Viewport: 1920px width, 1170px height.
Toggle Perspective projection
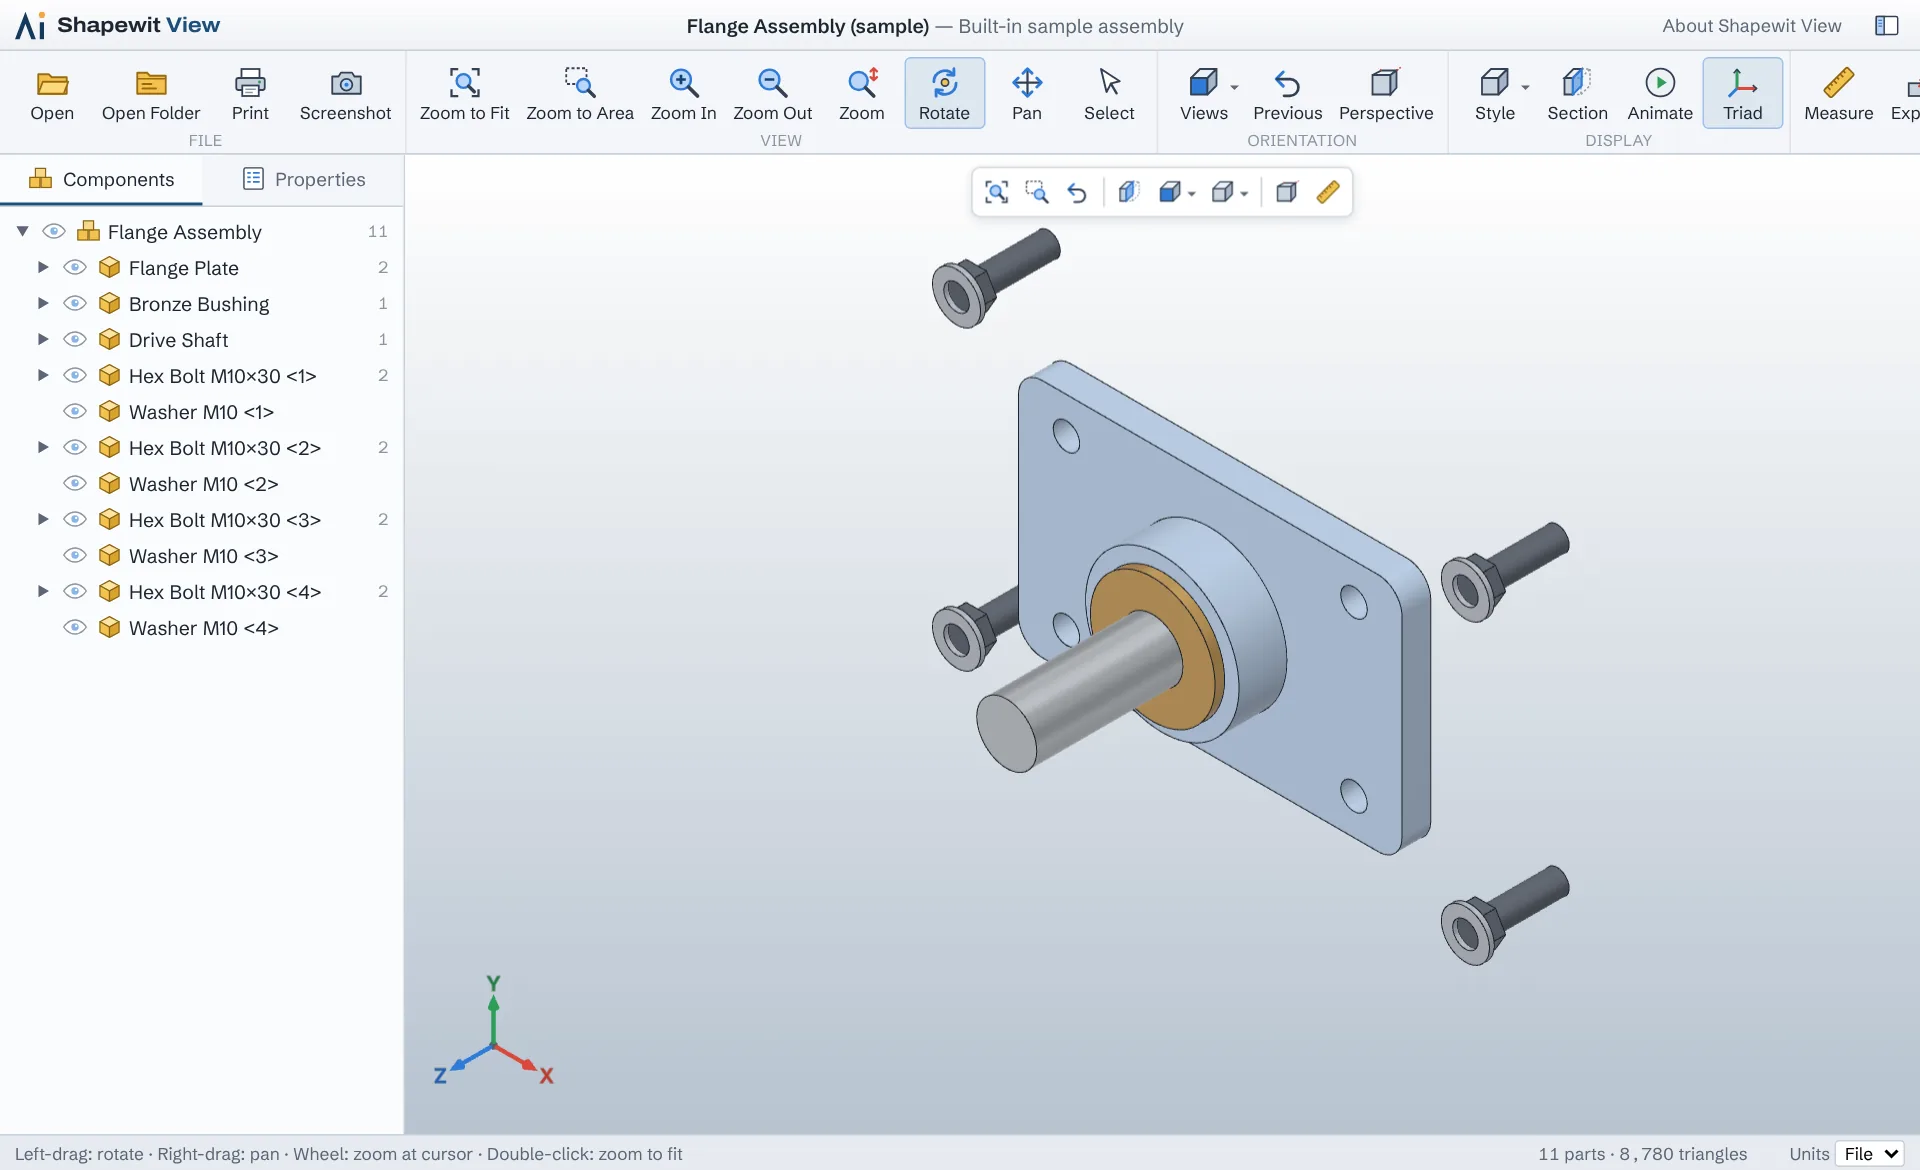point(1385,94)
